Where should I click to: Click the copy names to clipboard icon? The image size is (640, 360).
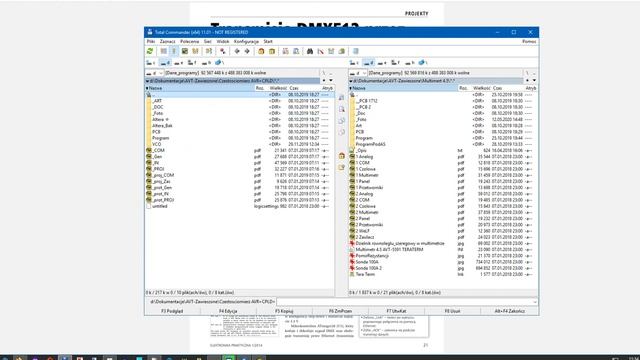tap(342, 51)
